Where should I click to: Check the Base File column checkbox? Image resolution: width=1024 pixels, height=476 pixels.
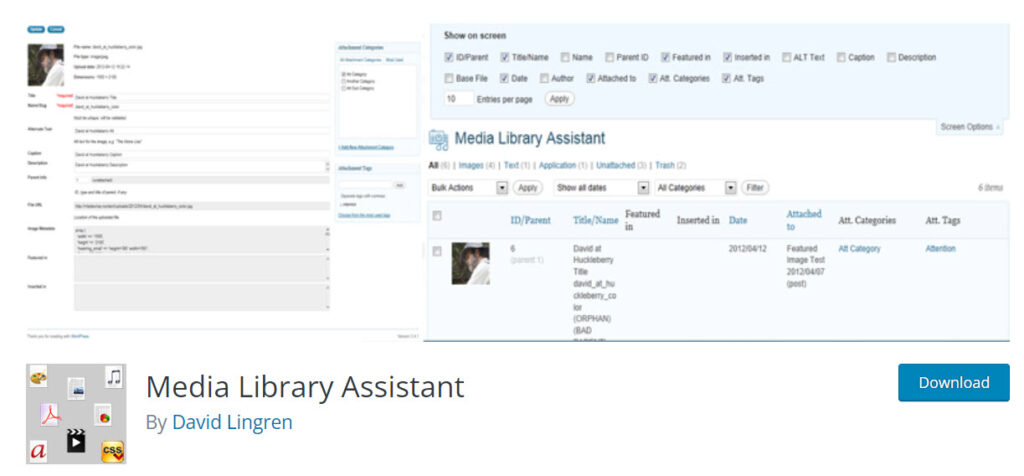[x=449, y=78]
